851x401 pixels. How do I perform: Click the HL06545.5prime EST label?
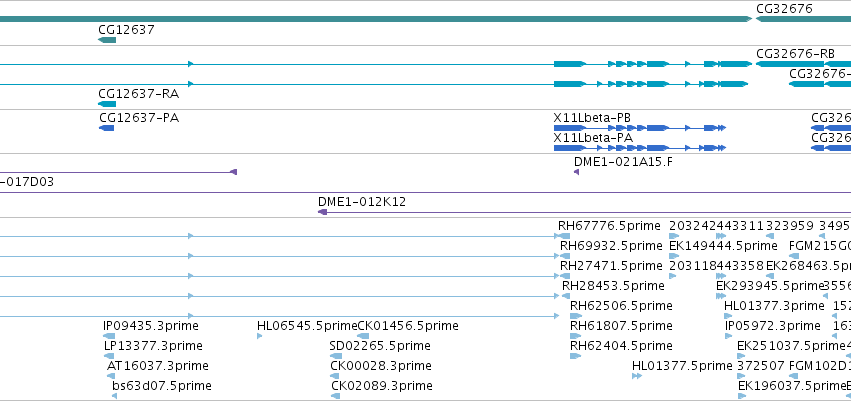tap(307, 326)
